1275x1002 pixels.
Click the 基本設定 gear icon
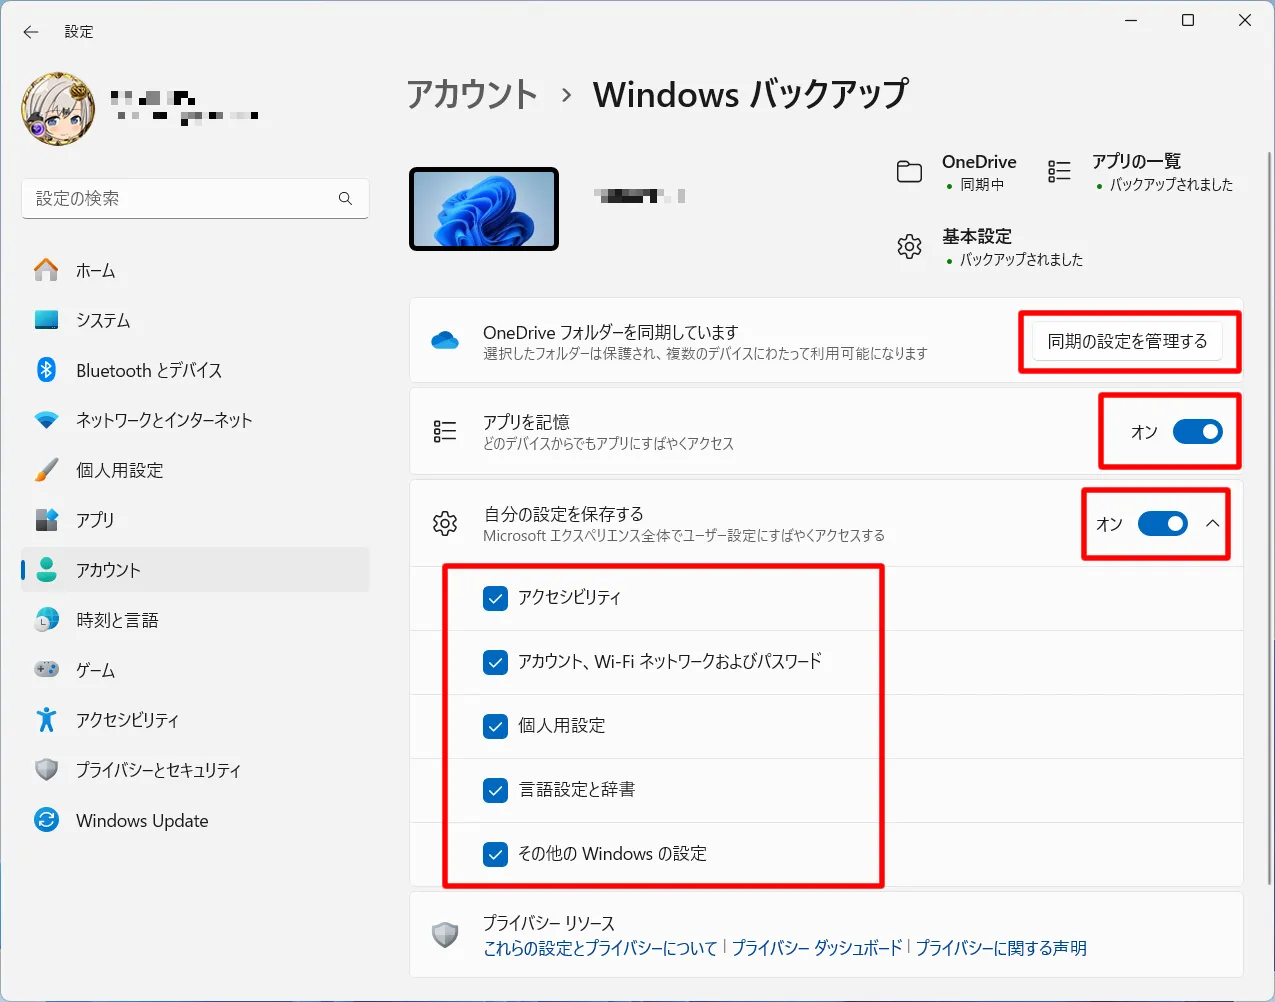click(x=909, y=246)
